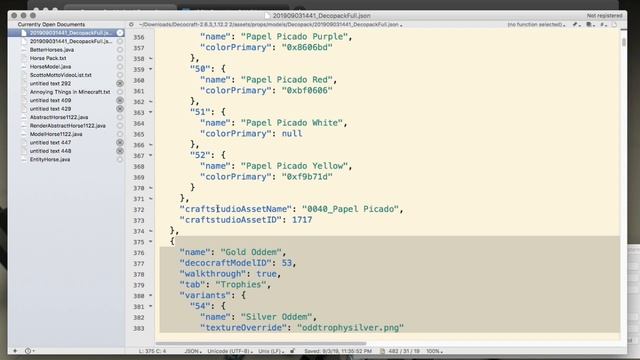Collapse the fold at line 381

coord(151,306)
